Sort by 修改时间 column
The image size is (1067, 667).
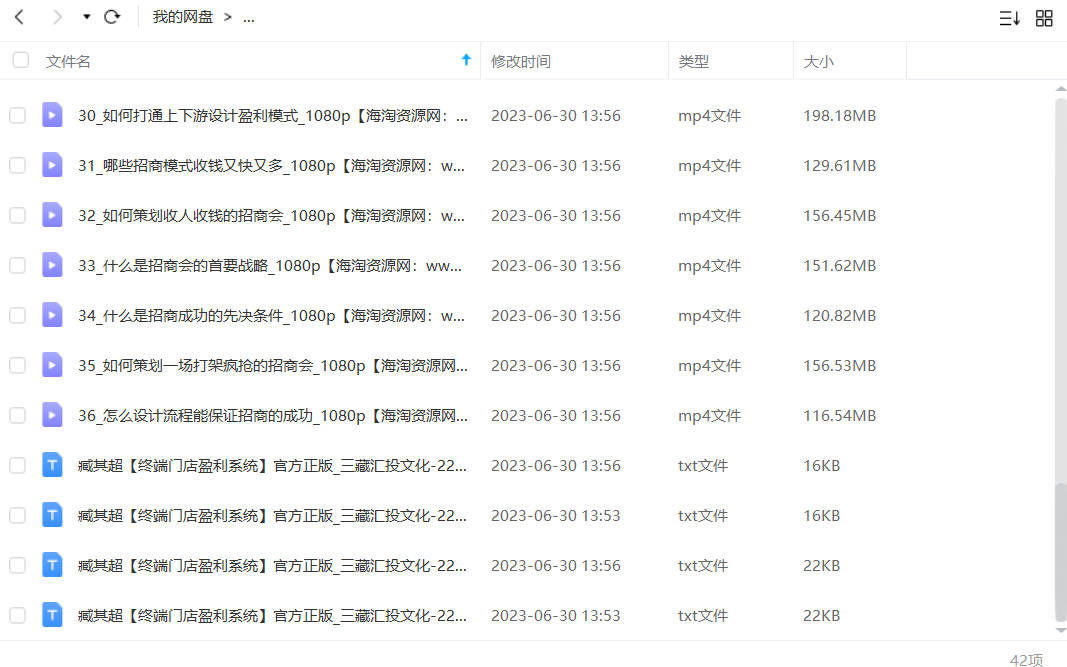coord(521,61)
